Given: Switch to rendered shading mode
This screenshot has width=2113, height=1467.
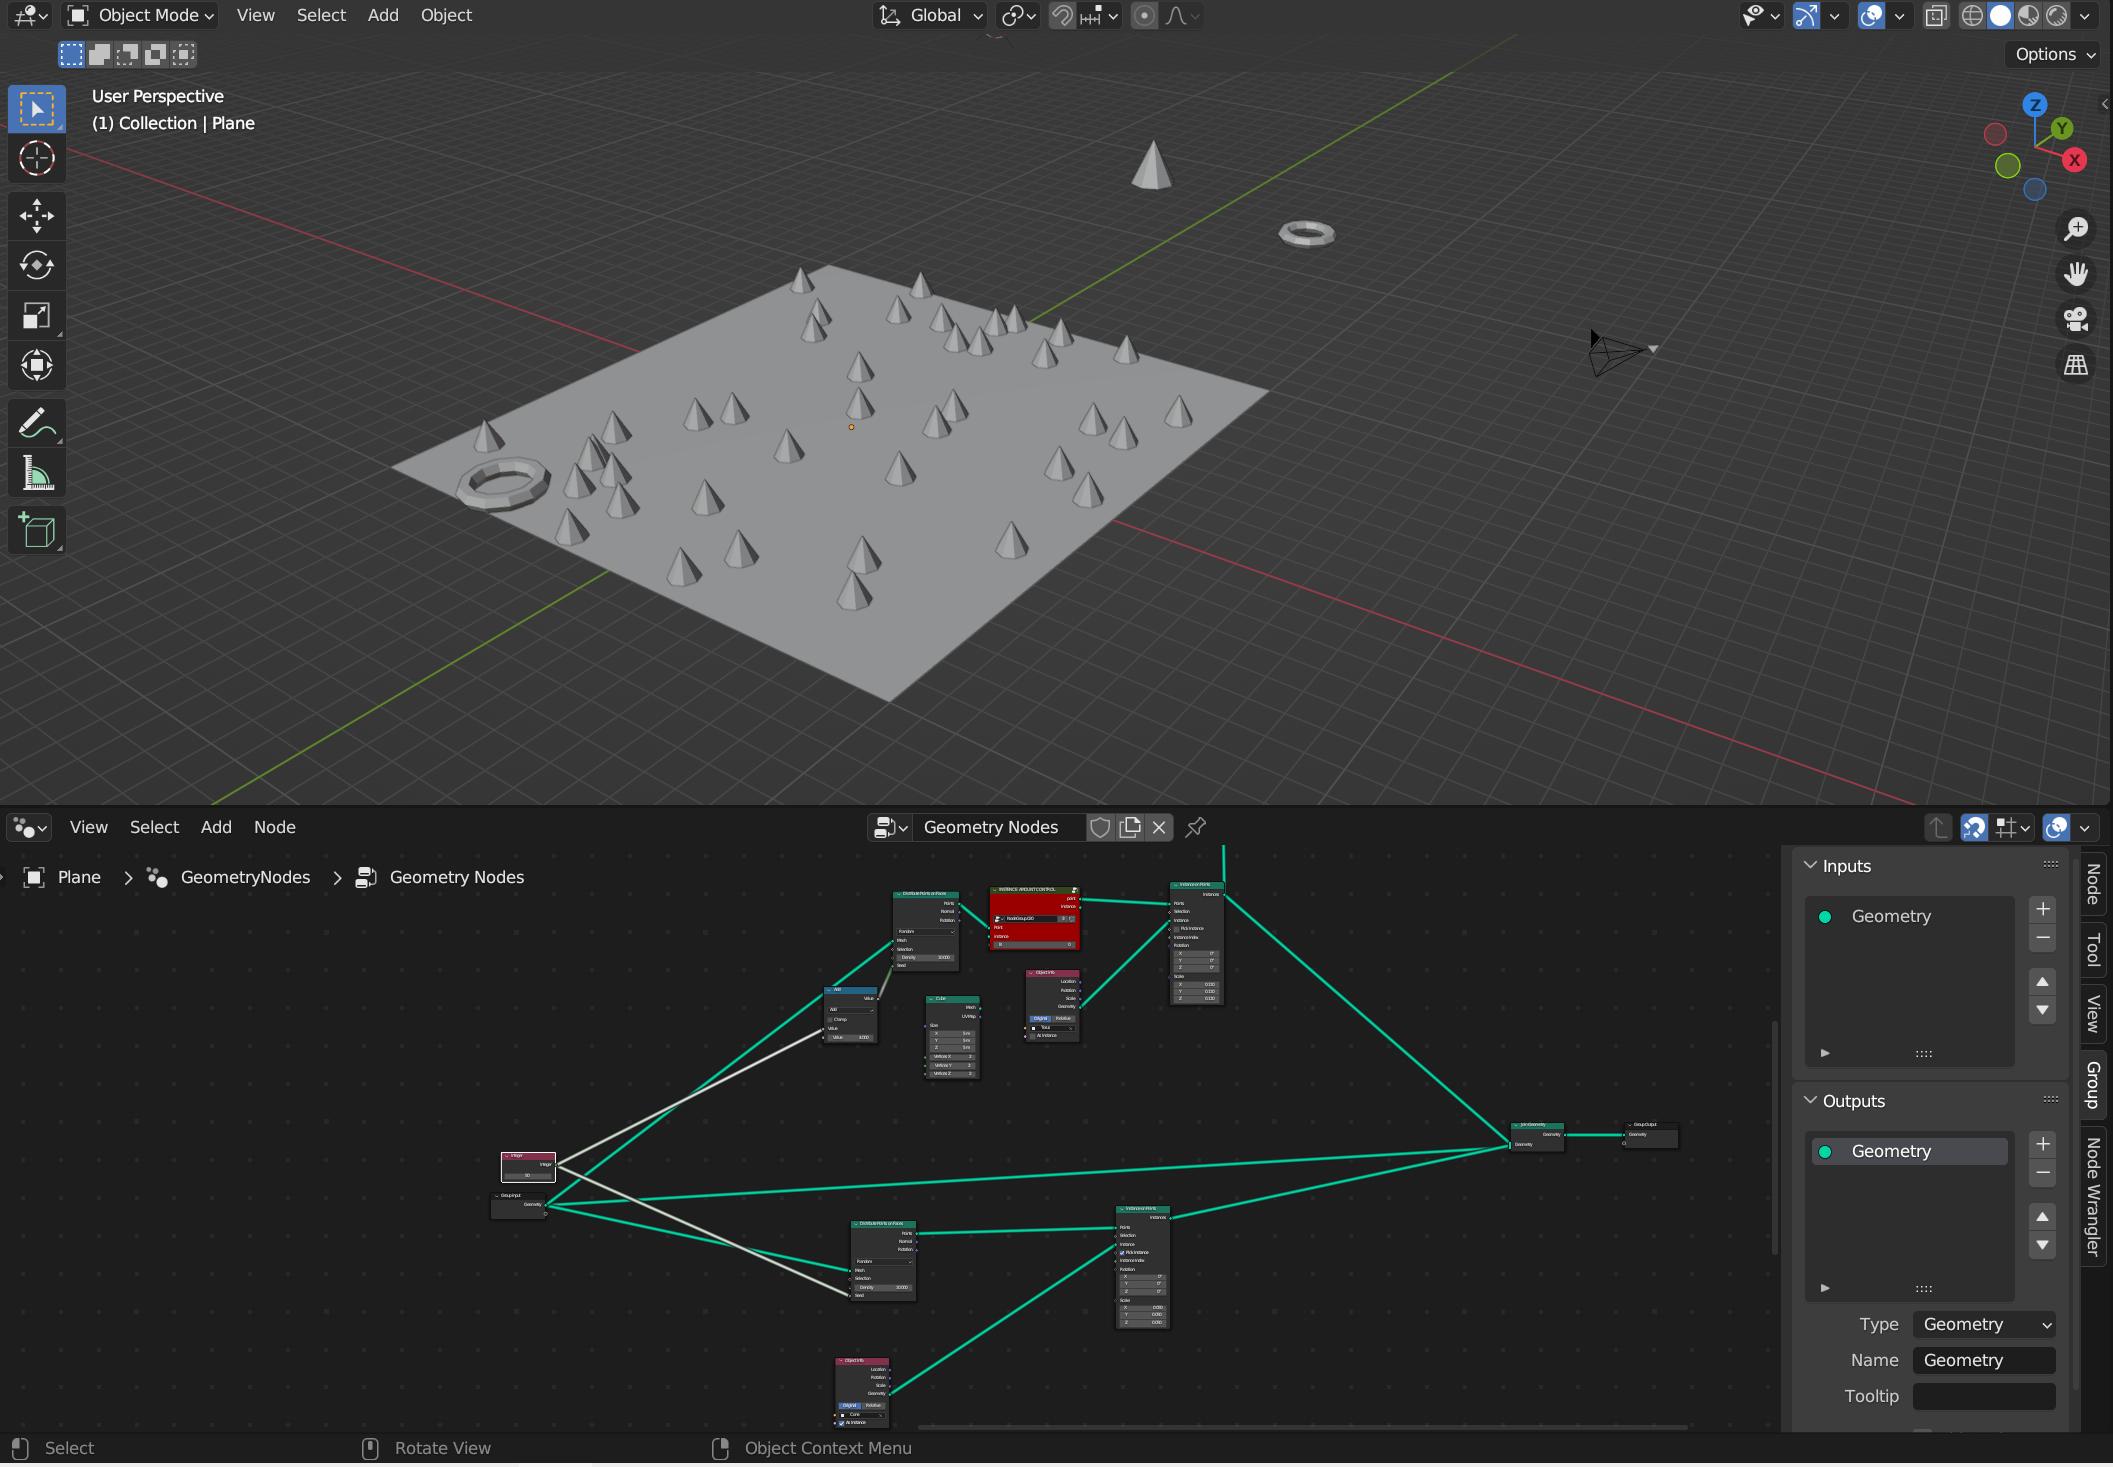Looking at the screenshot, I should click(2056, 15).
